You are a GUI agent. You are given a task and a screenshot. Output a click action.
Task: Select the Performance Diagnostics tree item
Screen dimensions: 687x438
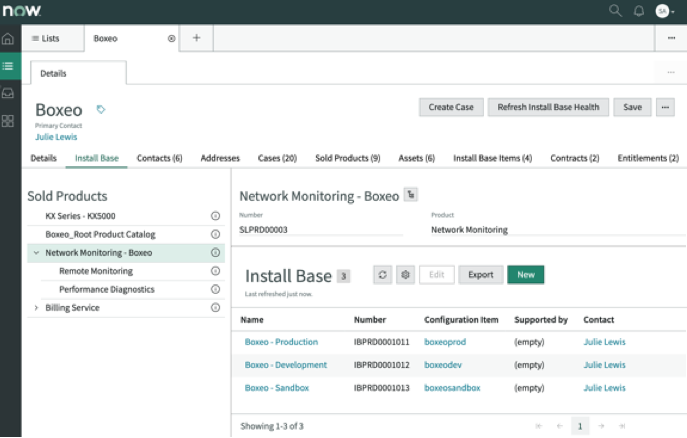133,290
